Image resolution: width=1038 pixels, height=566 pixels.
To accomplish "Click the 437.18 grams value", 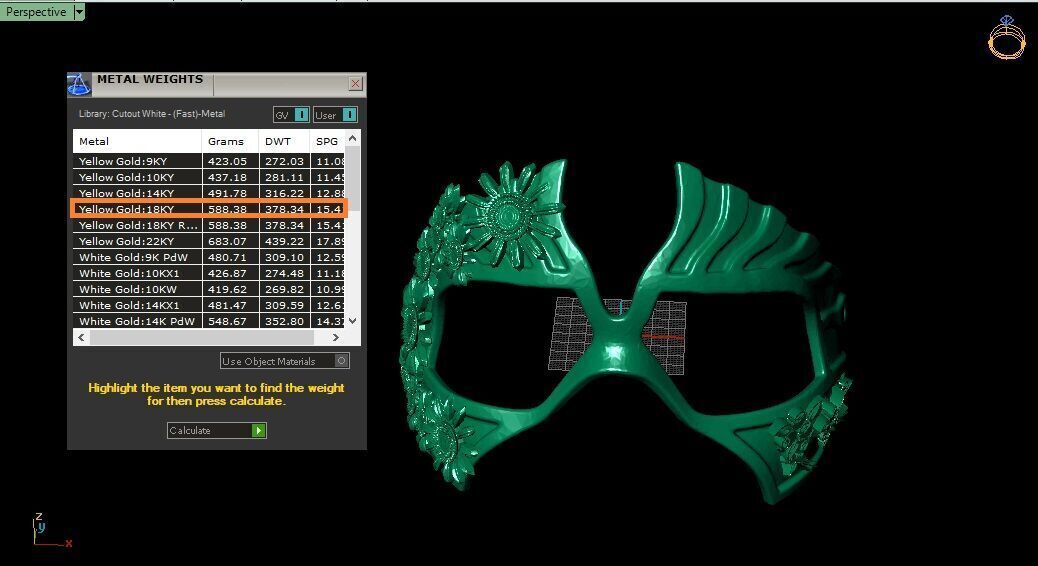I will tap(227, 177).
